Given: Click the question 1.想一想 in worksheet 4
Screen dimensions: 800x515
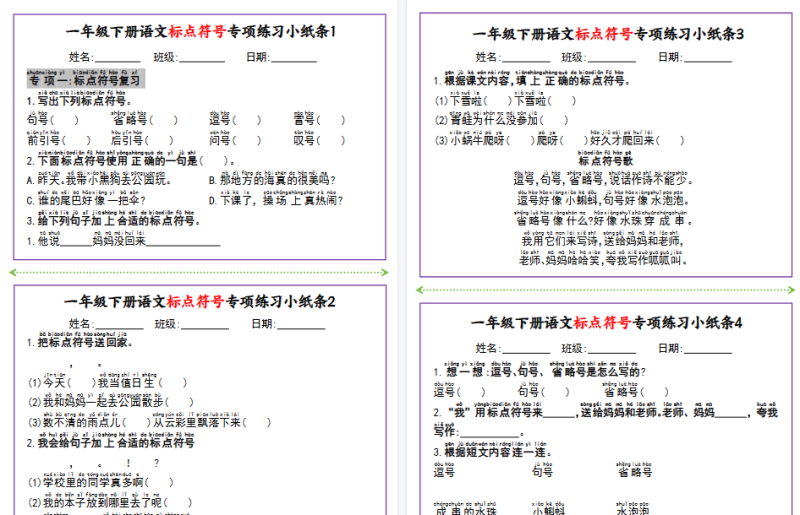Looking at the screenshot, I should click(539, 371).
